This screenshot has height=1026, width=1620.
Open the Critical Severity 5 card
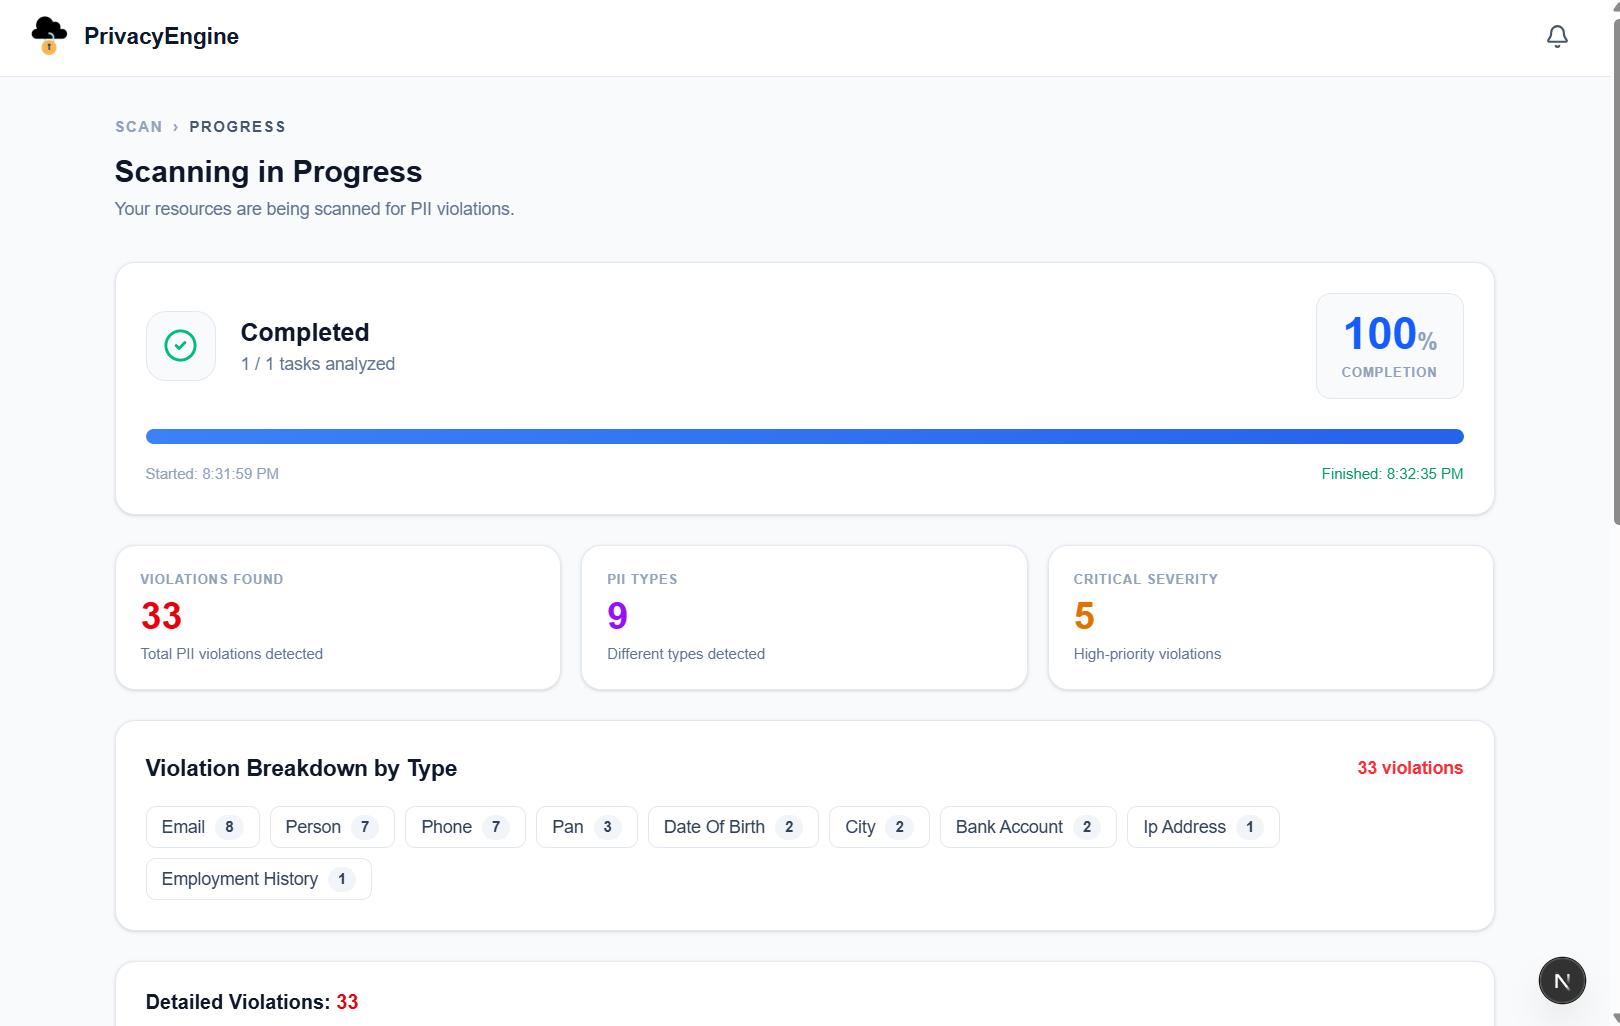1270,617
